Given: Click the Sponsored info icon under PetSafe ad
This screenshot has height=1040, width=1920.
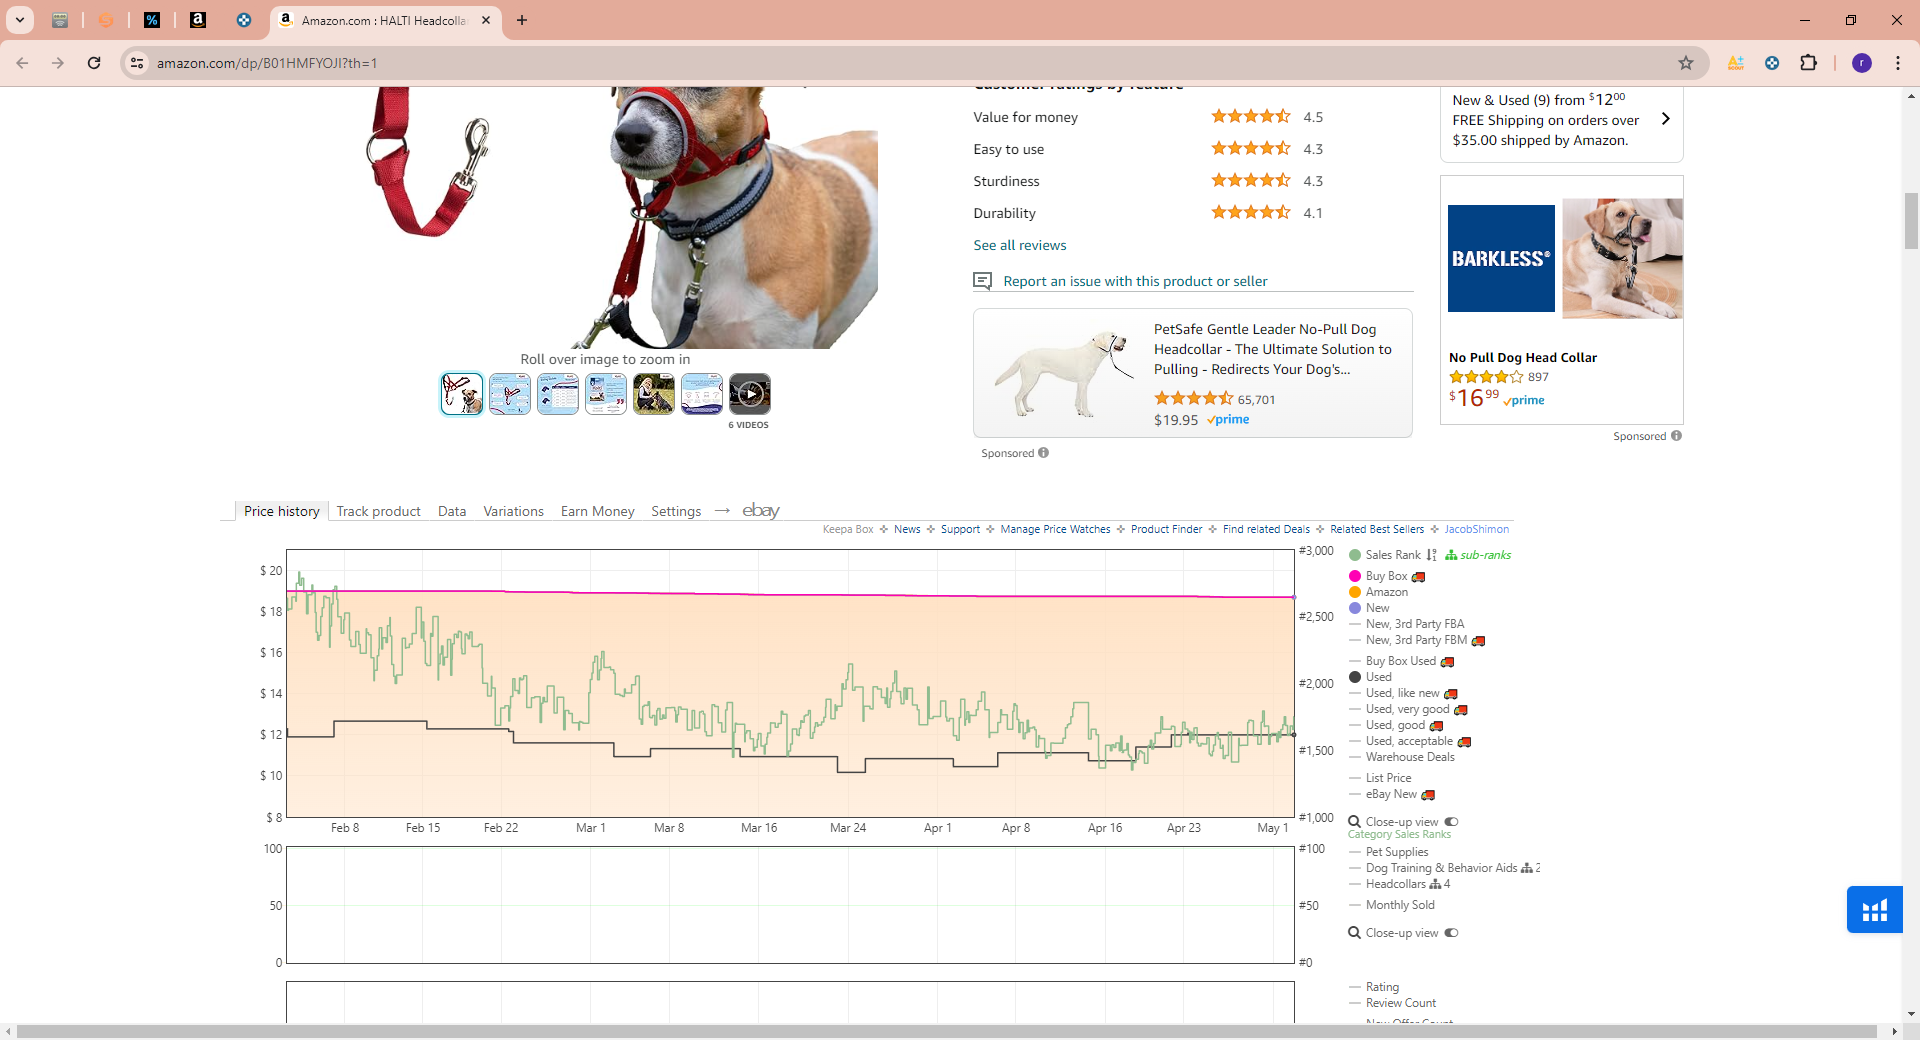Looking at the screenshot, I should coord(1044,453).
